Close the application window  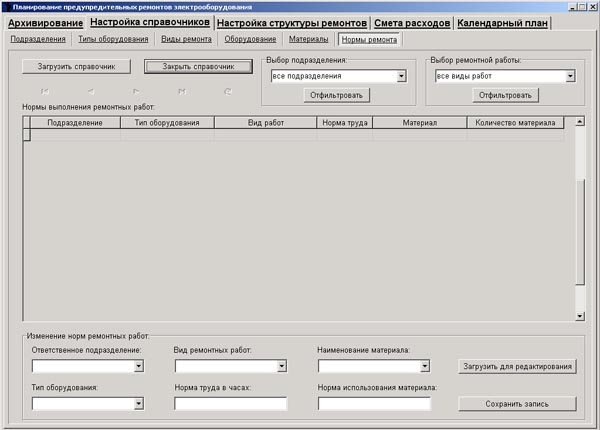[x=592, y=7]
